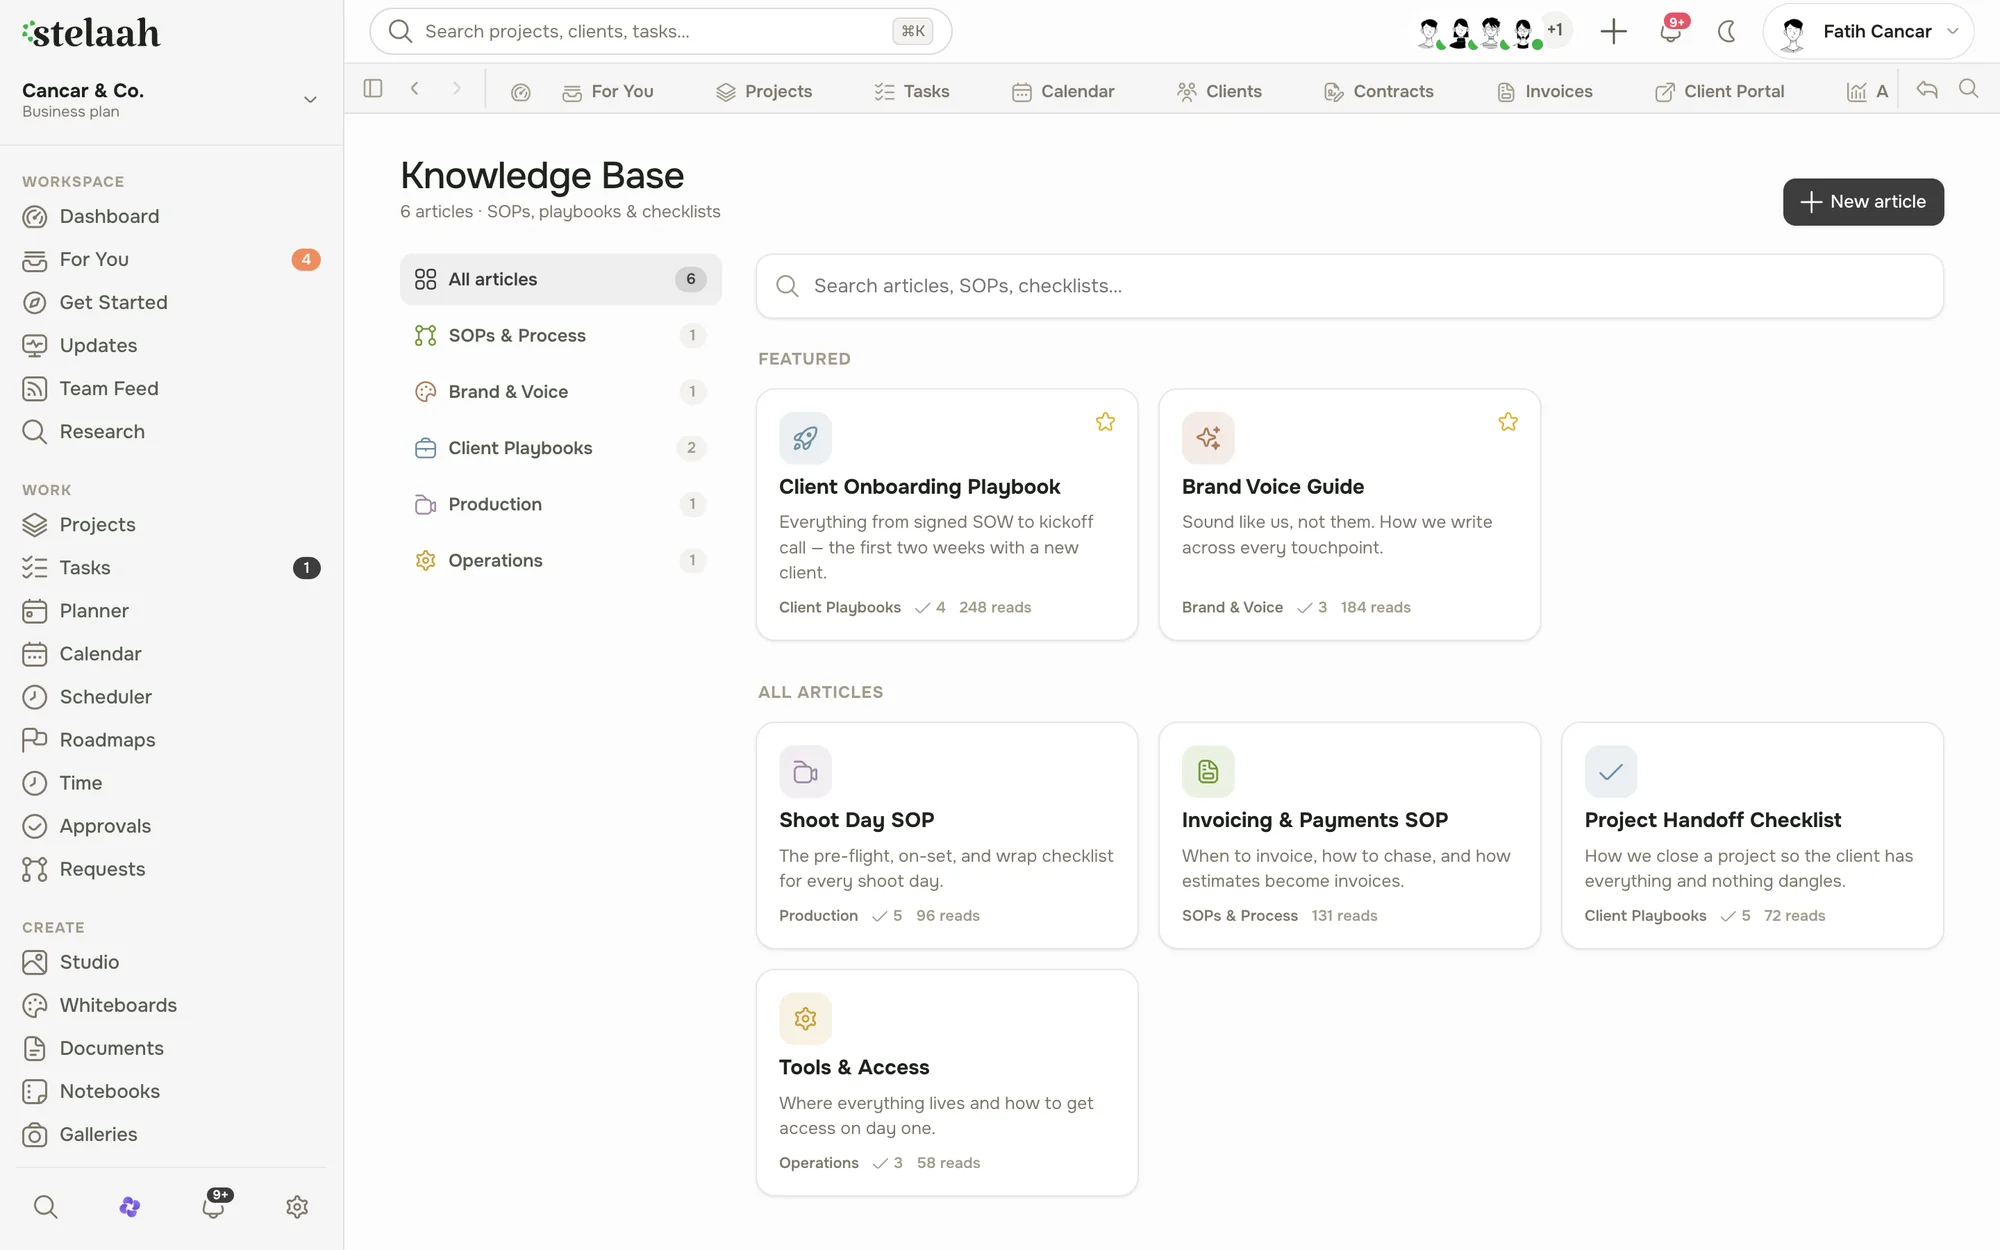Open Whiteboards in the sidebar

tap(170, 1005)
